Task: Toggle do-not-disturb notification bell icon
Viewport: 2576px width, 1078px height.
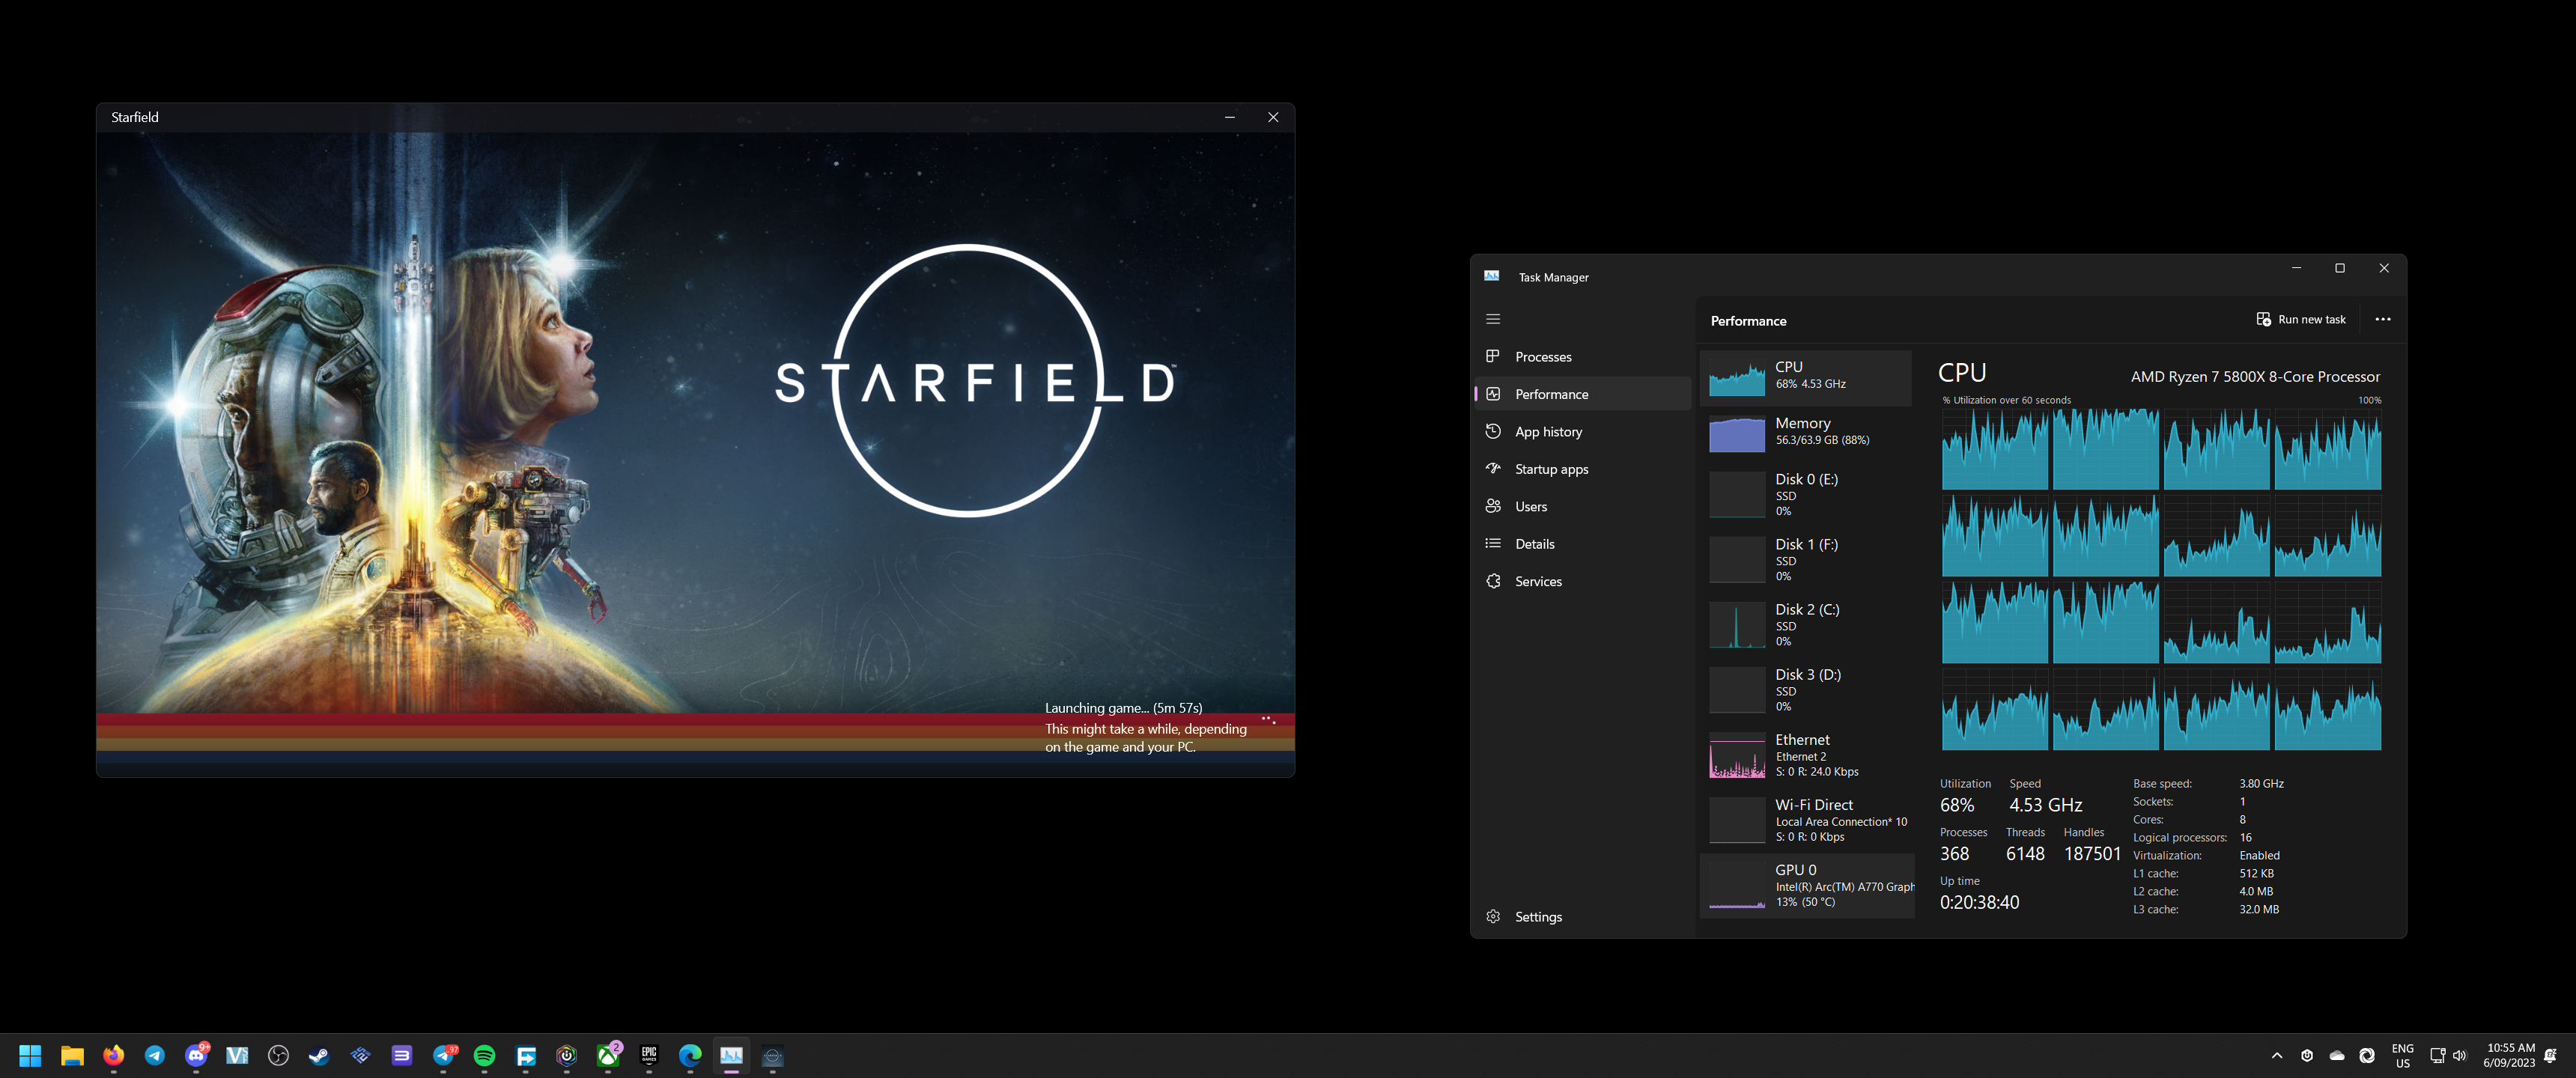Action: (2550, 1055)
